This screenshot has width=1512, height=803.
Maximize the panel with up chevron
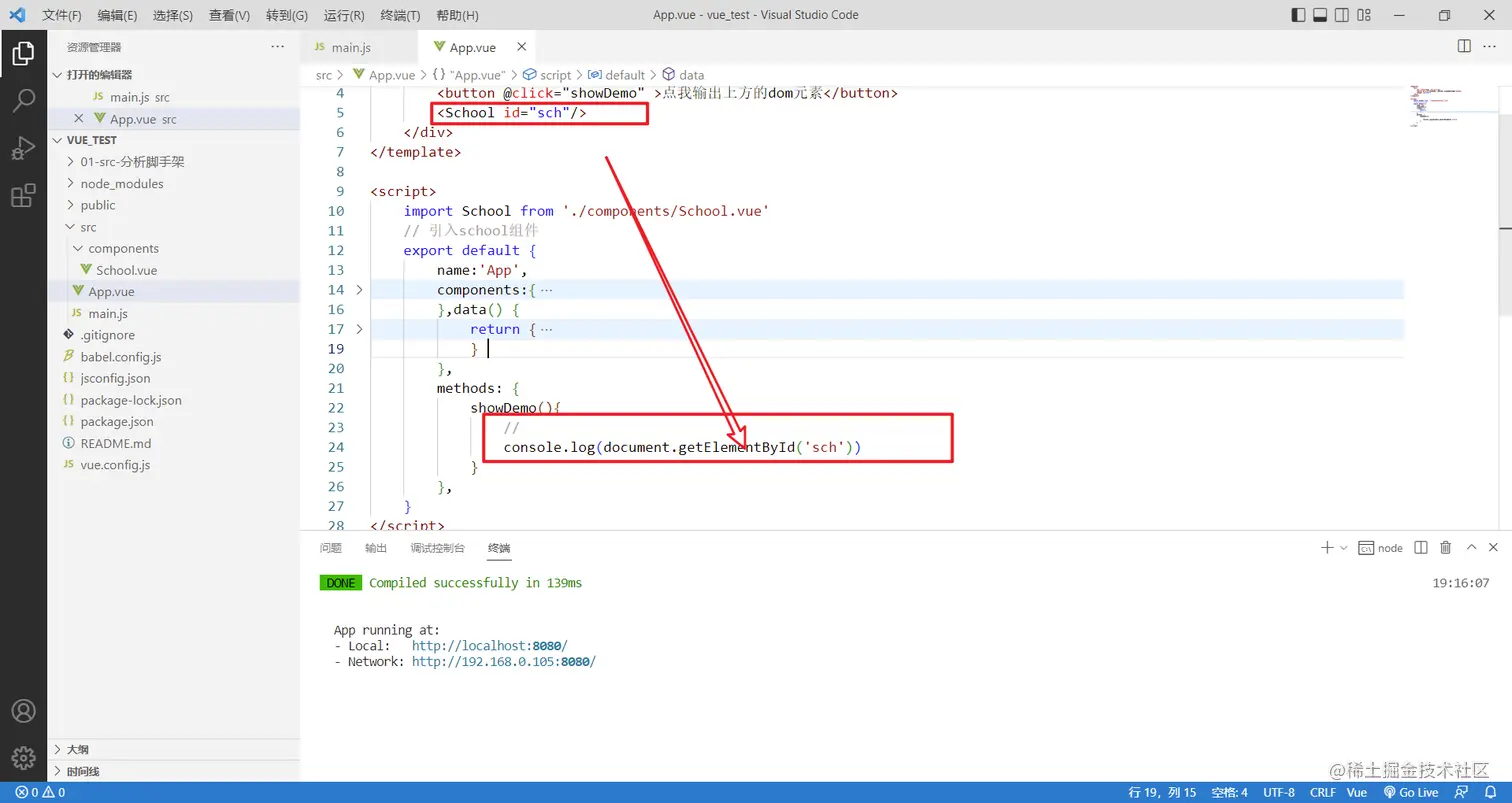(x=1471, y=548)
